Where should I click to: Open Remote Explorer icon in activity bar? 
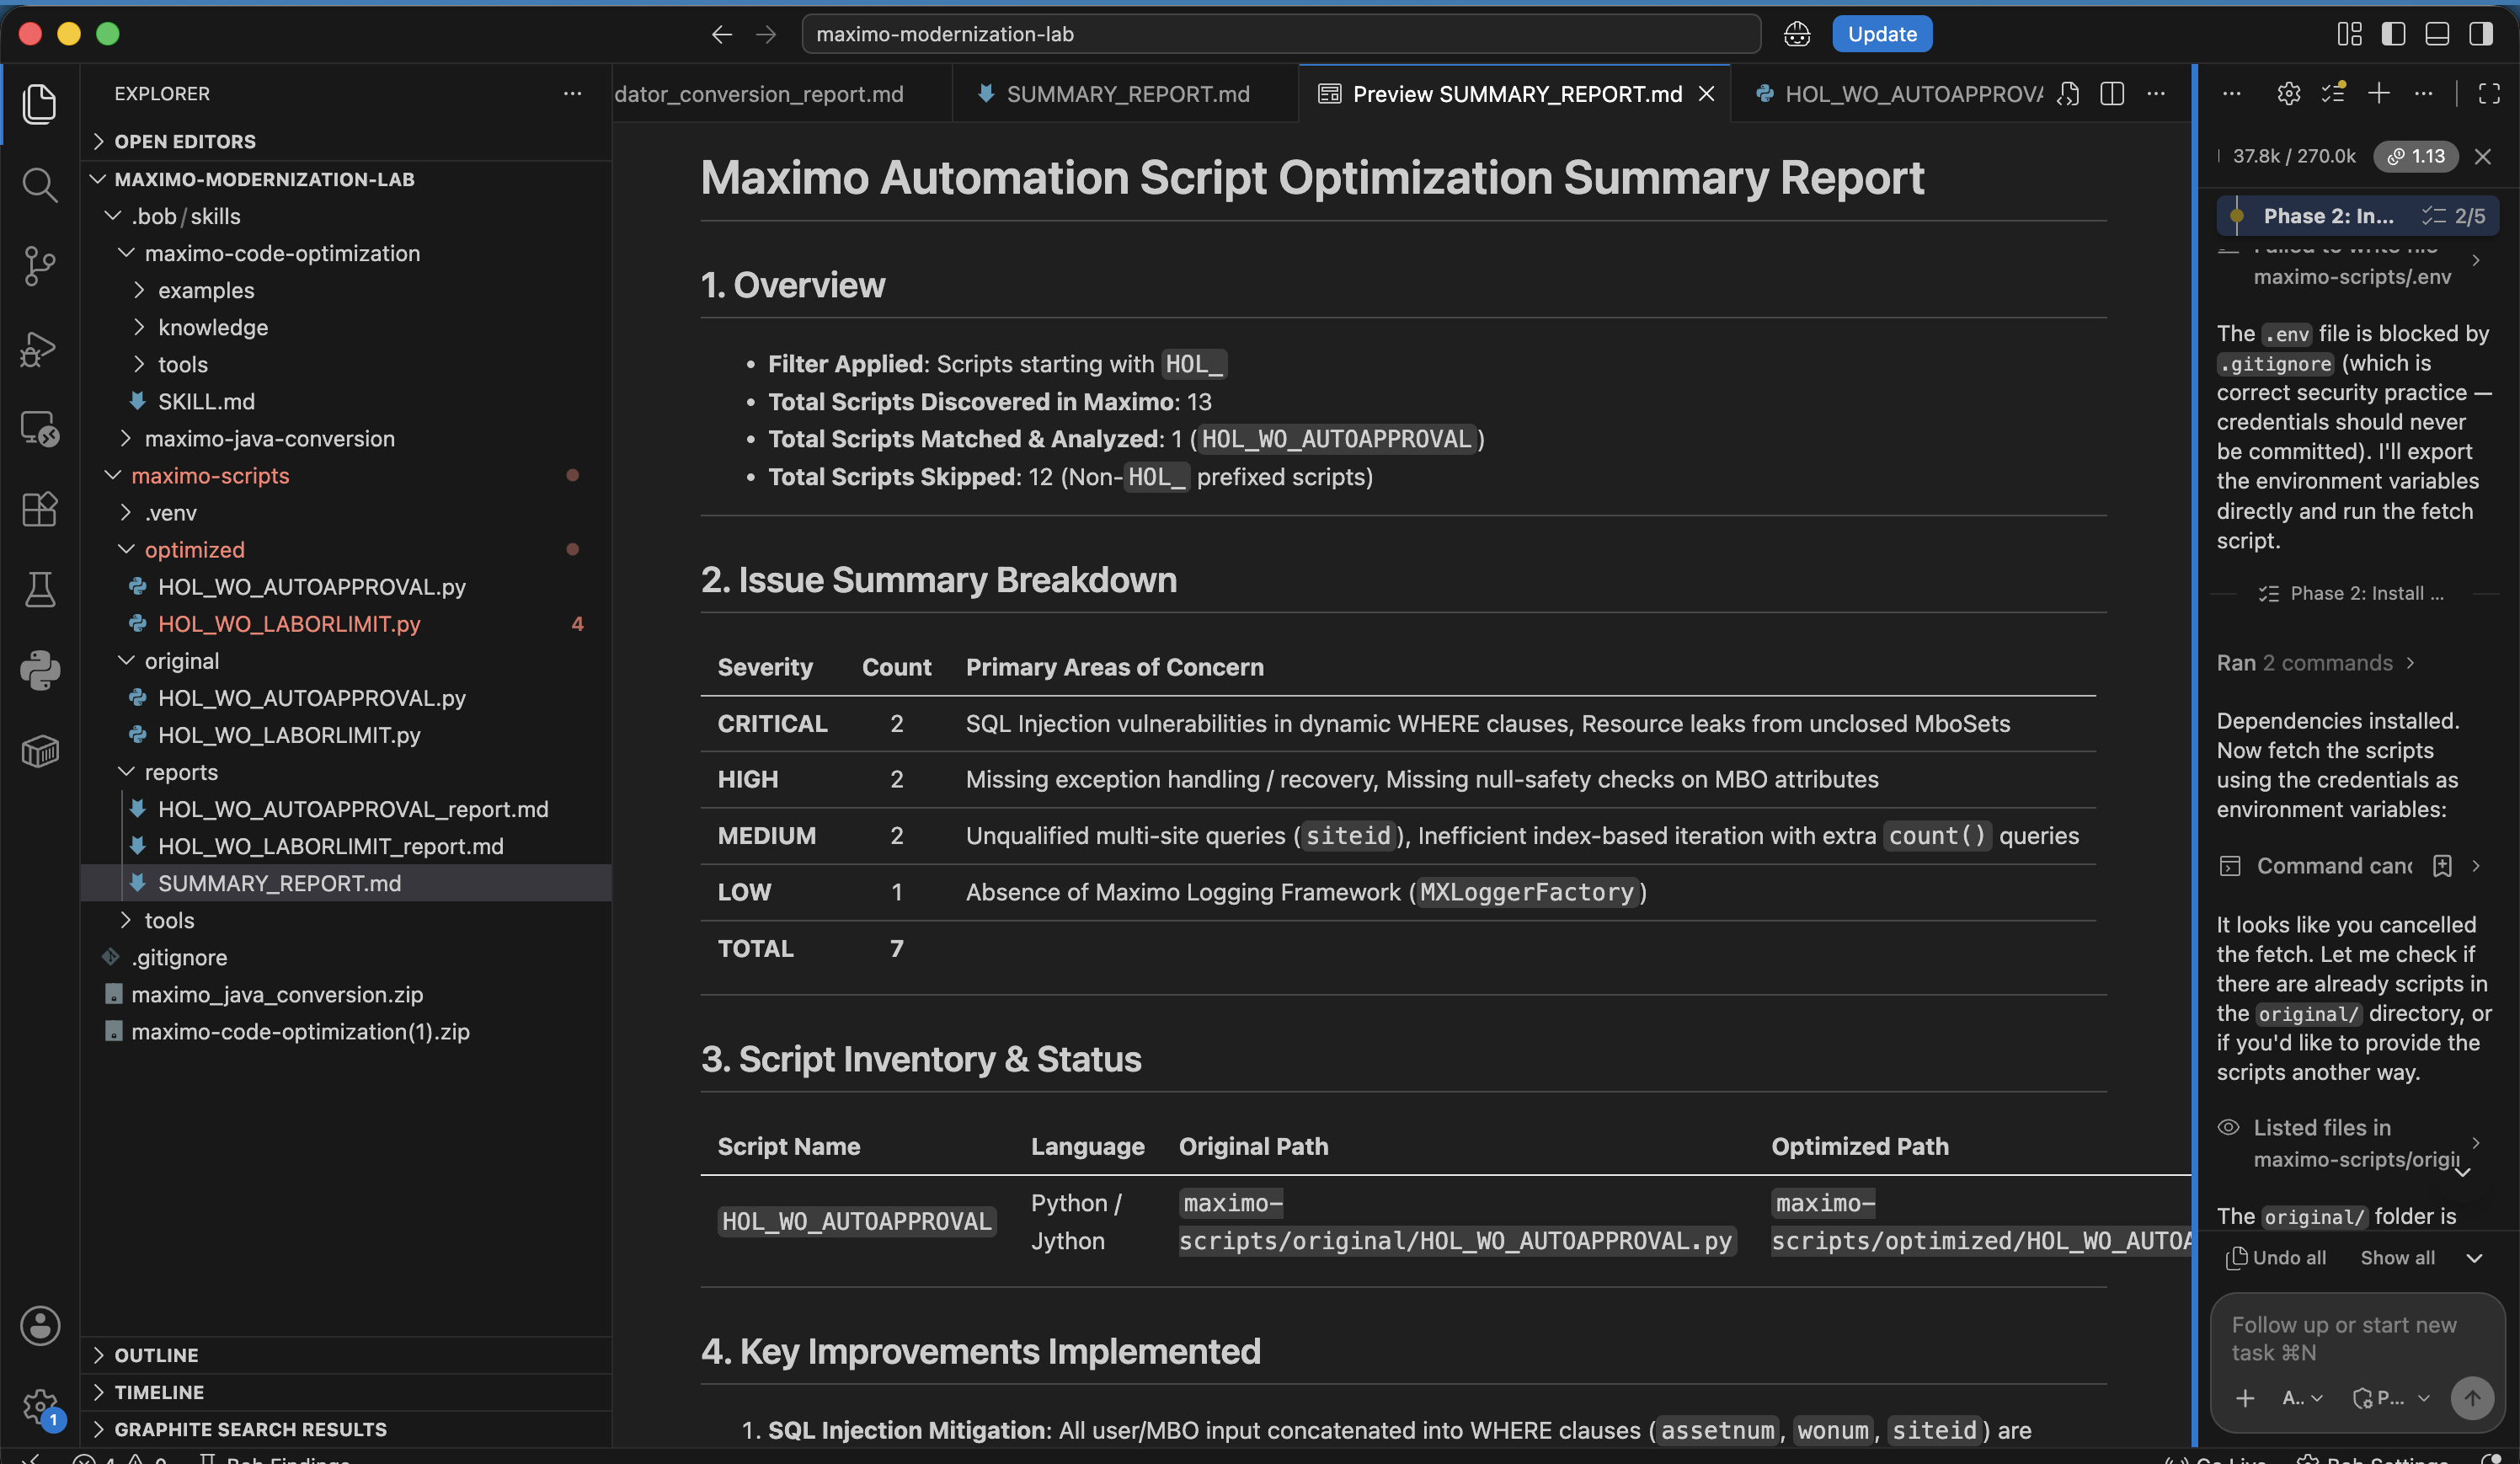click(x=39, y=429)
